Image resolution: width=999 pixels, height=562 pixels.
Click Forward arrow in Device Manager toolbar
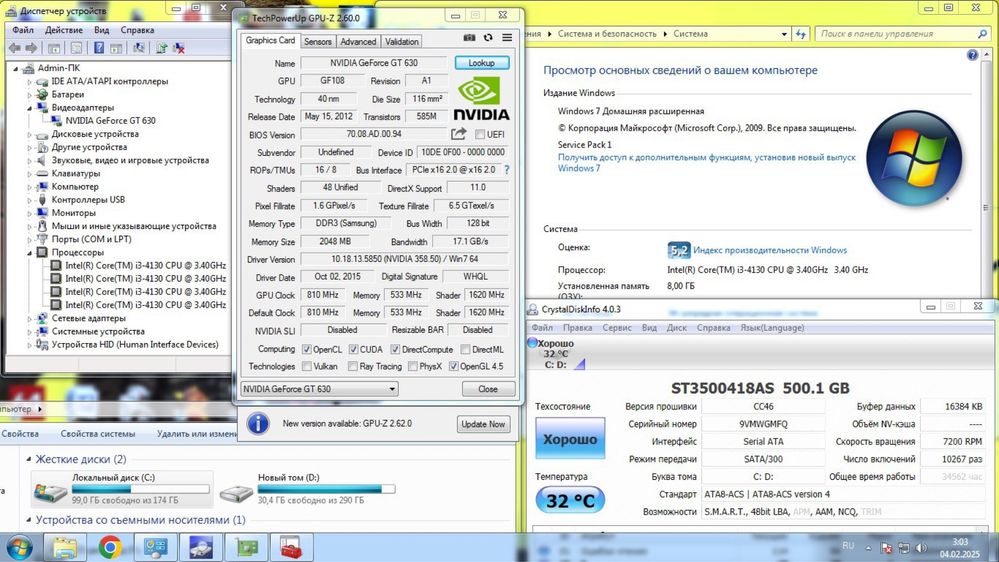pyautogui.click(x=31, y=48)
